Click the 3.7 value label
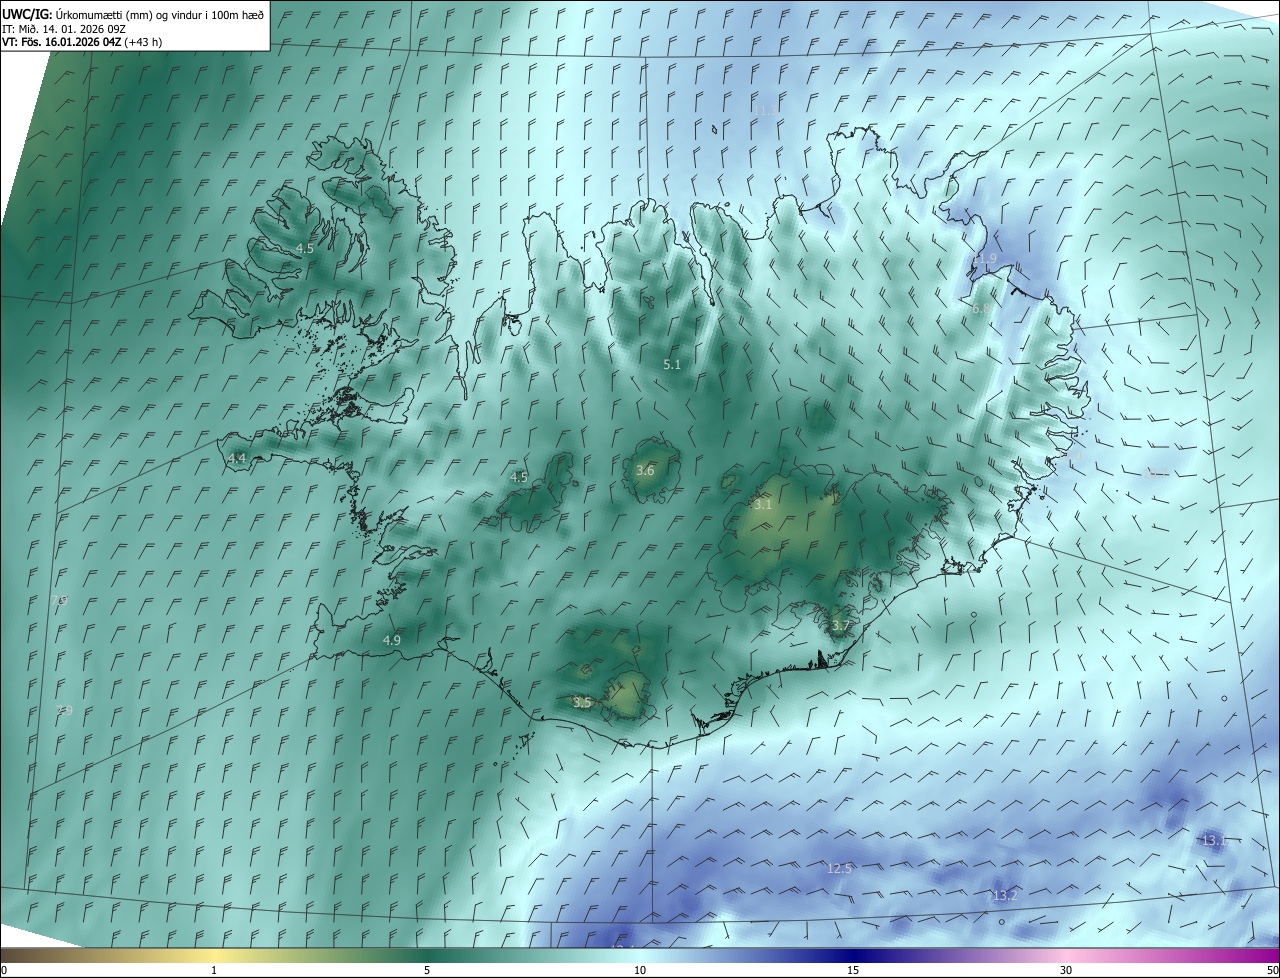 pos(840,626)
